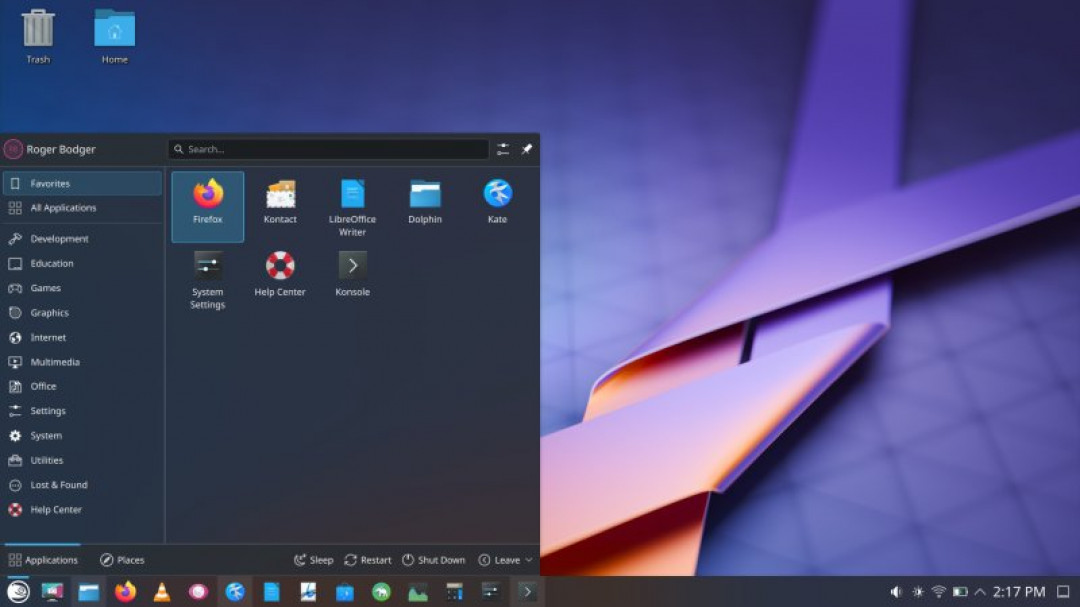This screenshot has height=607, width=1080.
Task: Pin the application menu open
Action: pos(527,149)
